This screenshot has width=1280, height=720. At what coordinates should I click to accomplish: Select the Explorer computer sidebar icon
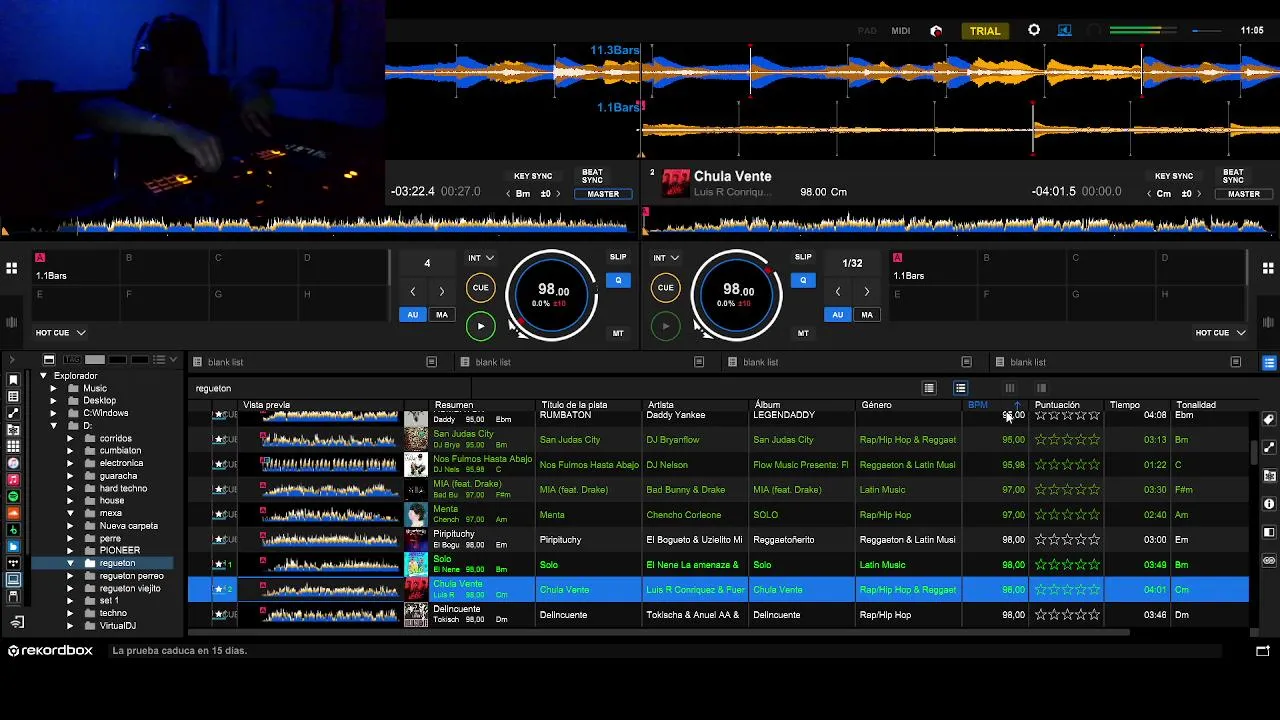[x=13, y=580]
